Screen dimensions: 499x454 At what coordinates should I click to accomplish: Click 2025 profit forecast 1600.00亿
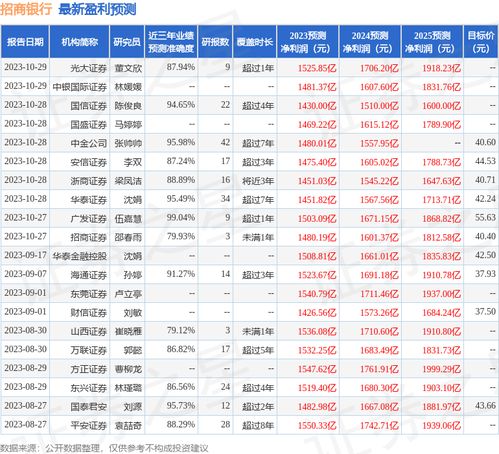point(442,106)
